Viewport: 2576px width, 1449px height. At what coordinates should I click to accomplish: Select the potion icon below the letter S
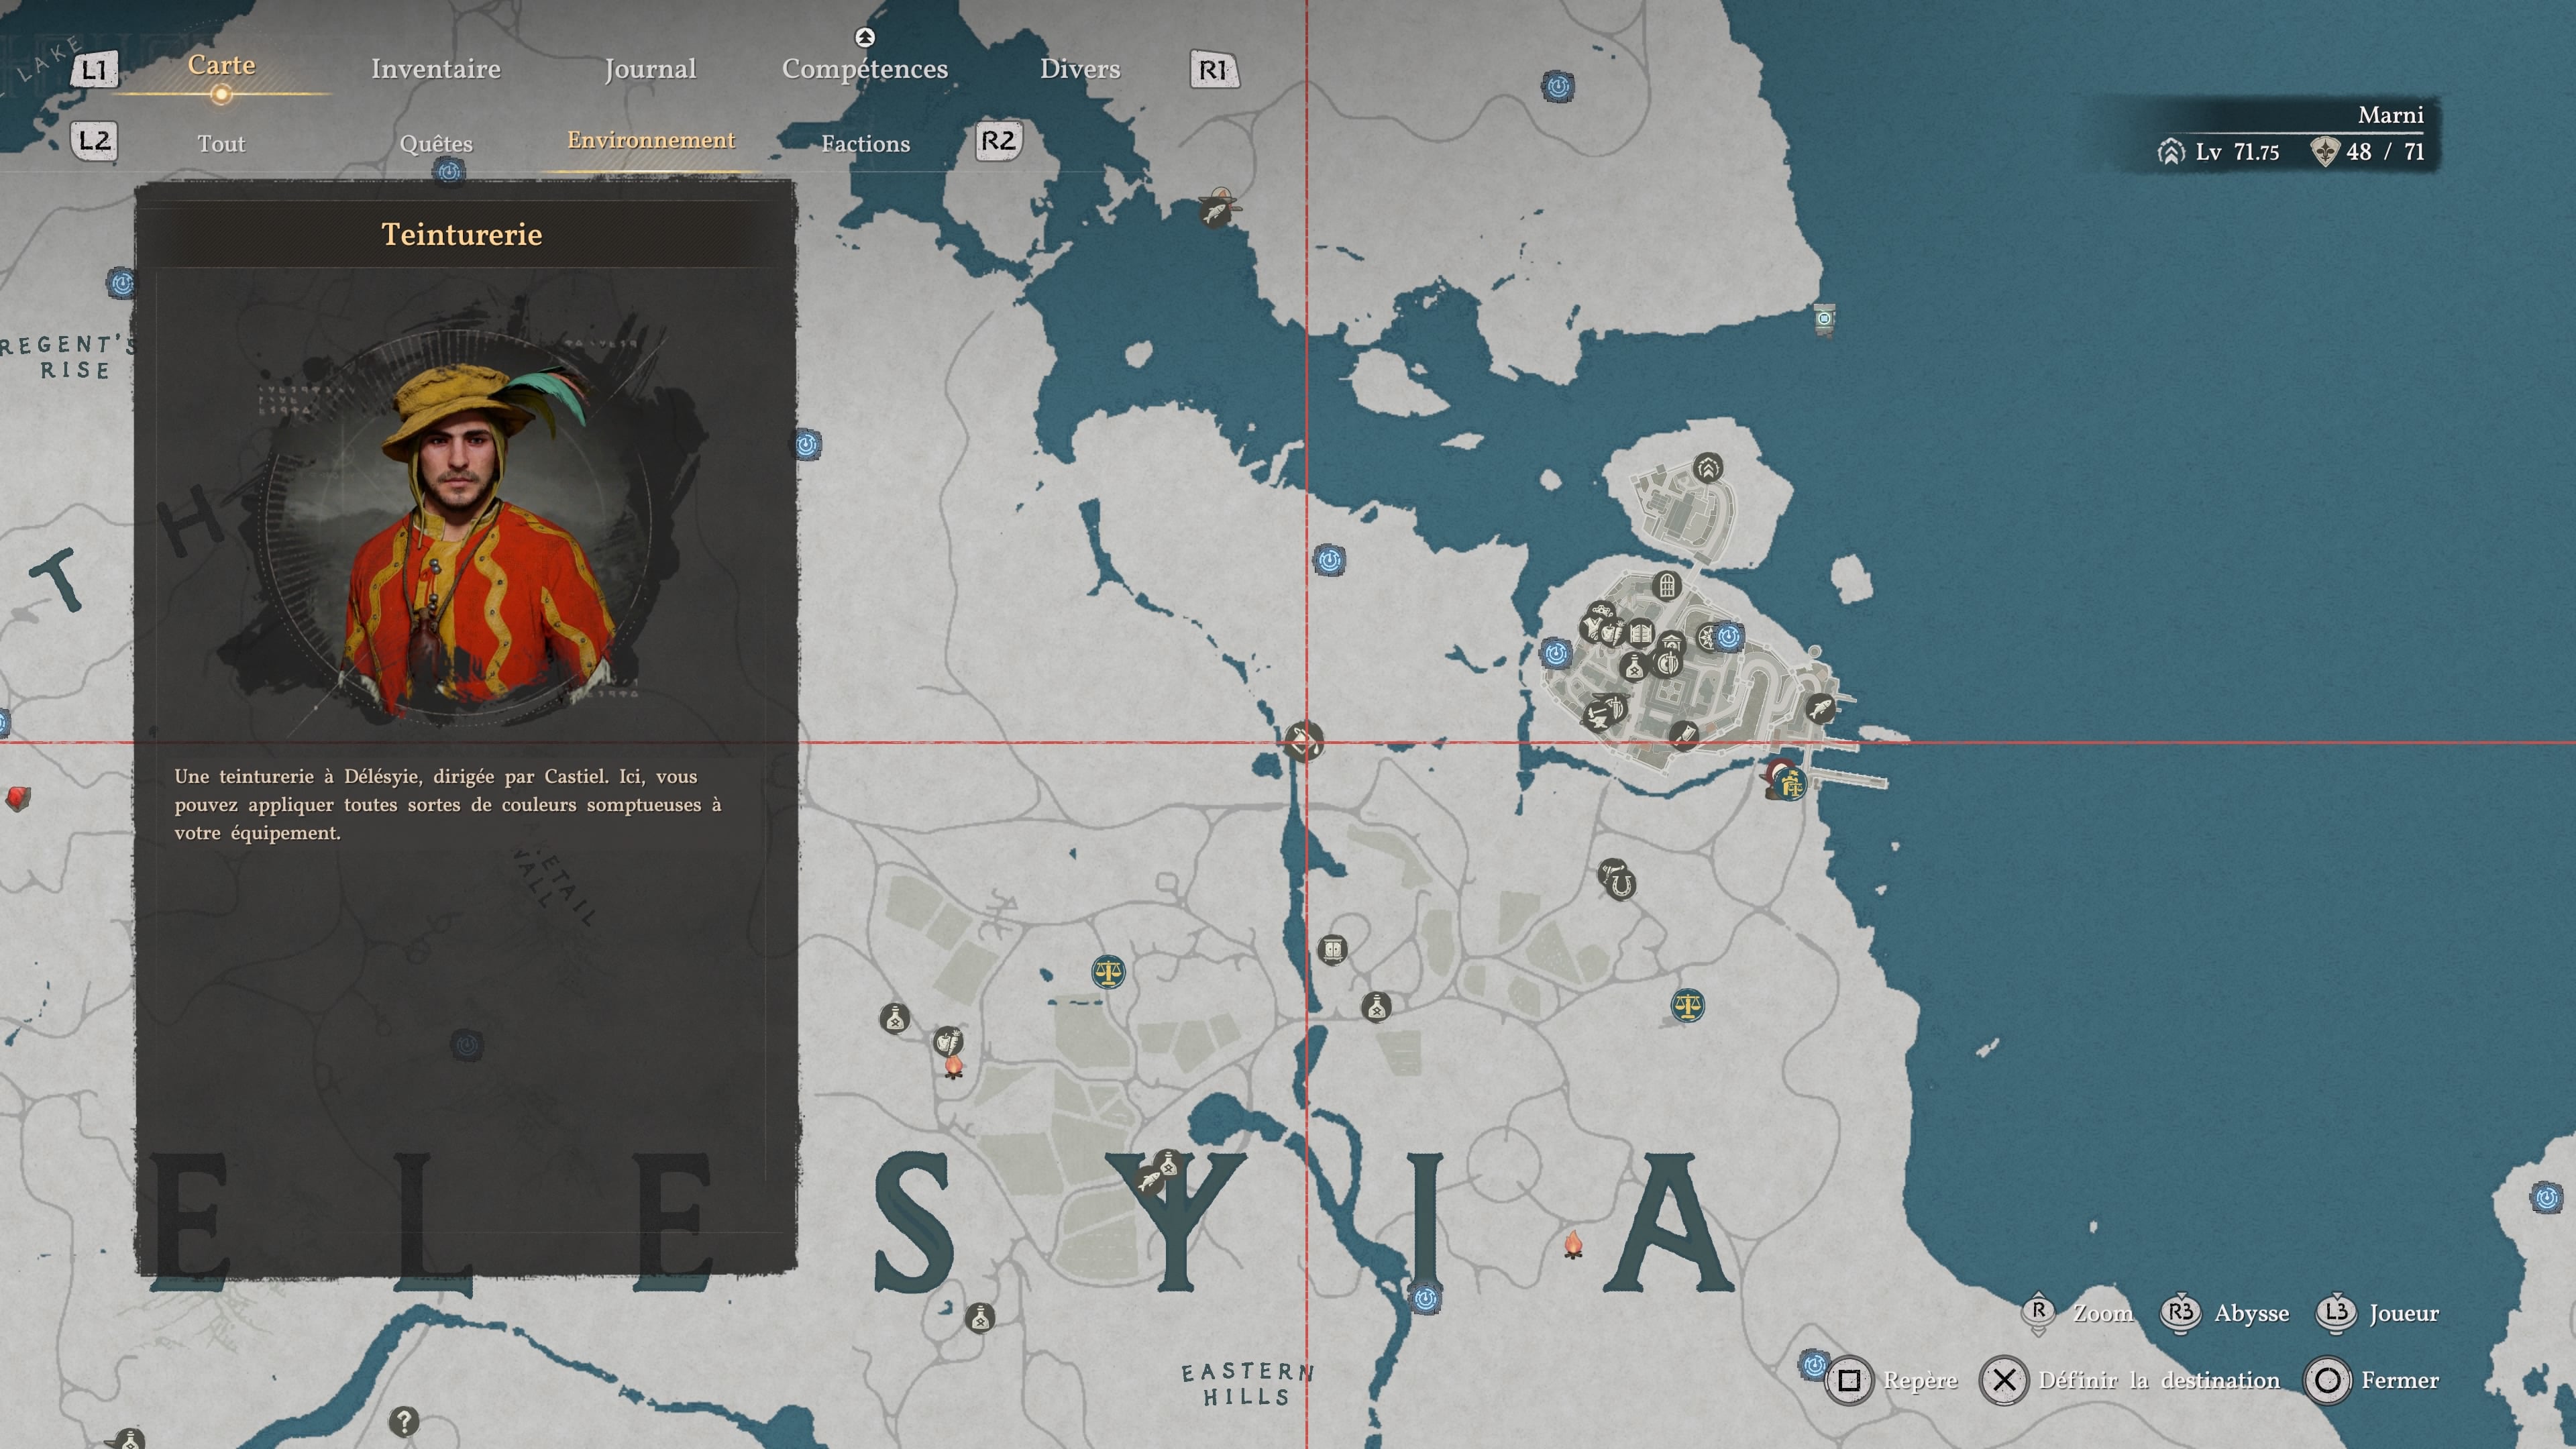click(x=980, y=1319)
